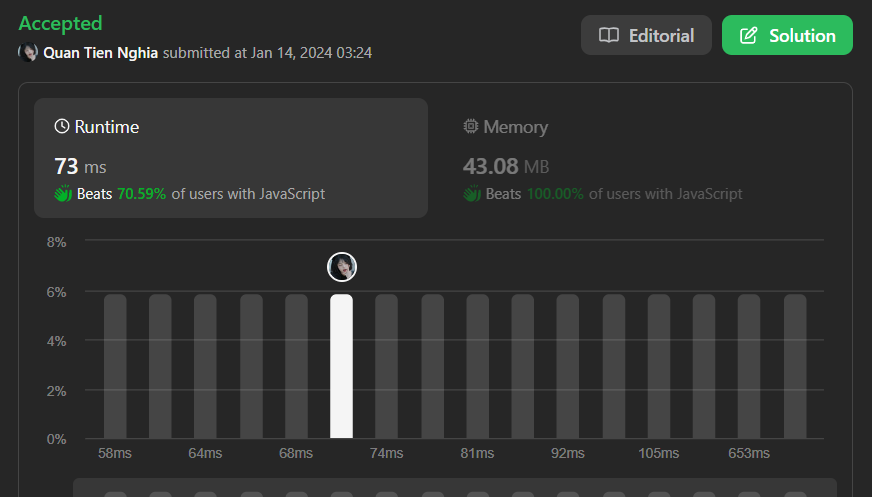872x497 pixels.
Task: Click the clock icon beside Runtime
Action: 62,127
